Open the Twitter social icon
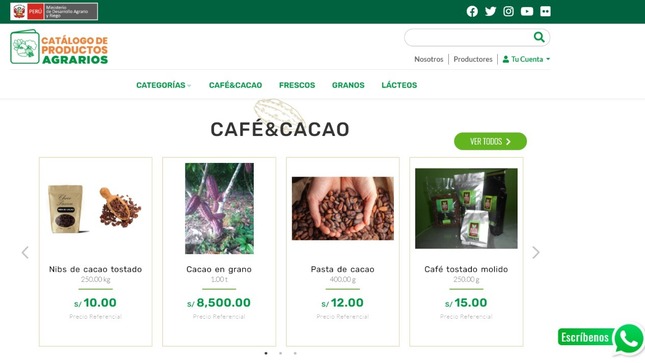 pyautogui.click(x=490, y=12)
